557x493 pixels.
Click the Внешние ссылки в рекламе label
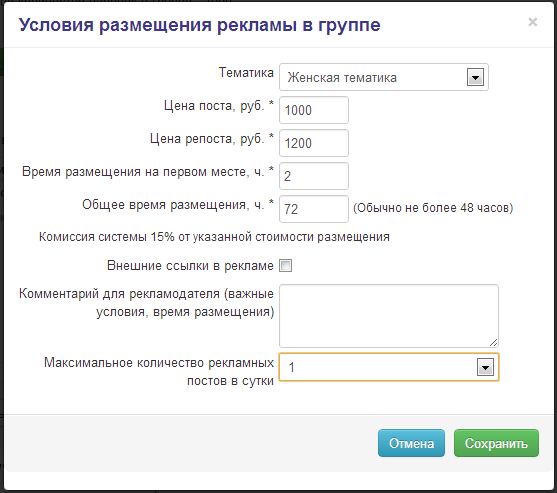pyautogui.click(x=190, y=266)
